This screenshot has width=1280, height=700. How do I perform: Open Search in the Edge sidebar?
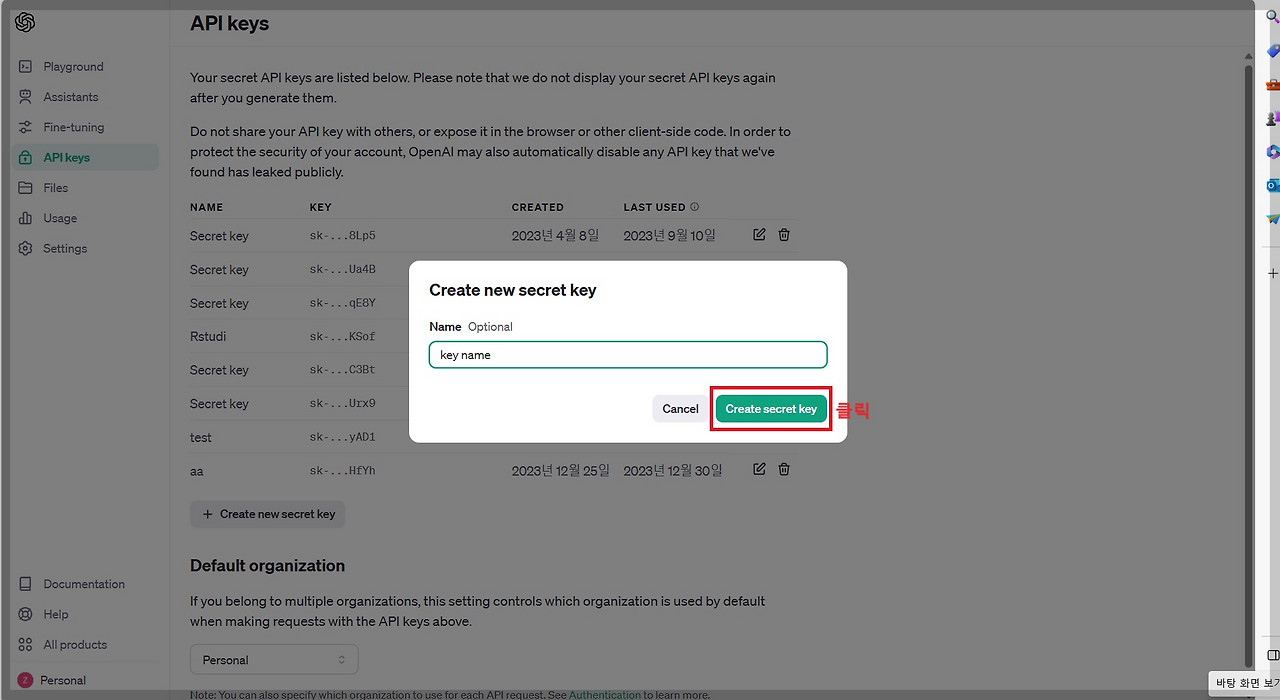1273,17
